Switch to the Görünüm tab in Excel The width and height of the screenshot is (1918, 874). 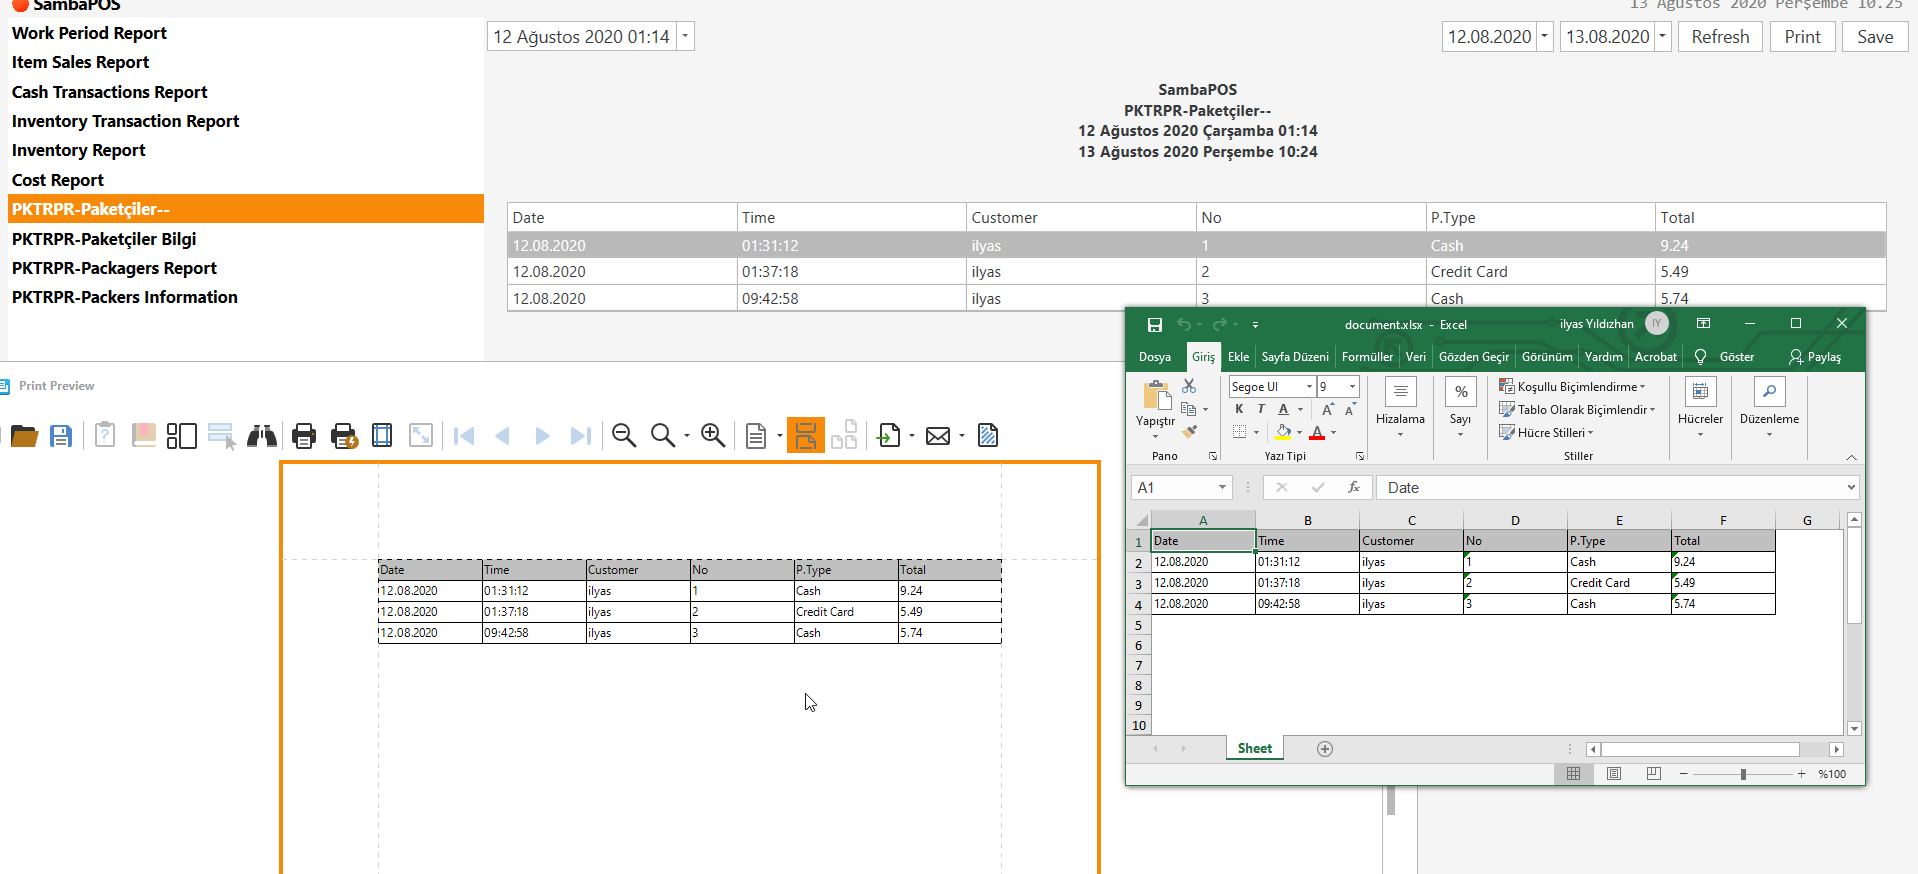click(x=1547, y=357)
